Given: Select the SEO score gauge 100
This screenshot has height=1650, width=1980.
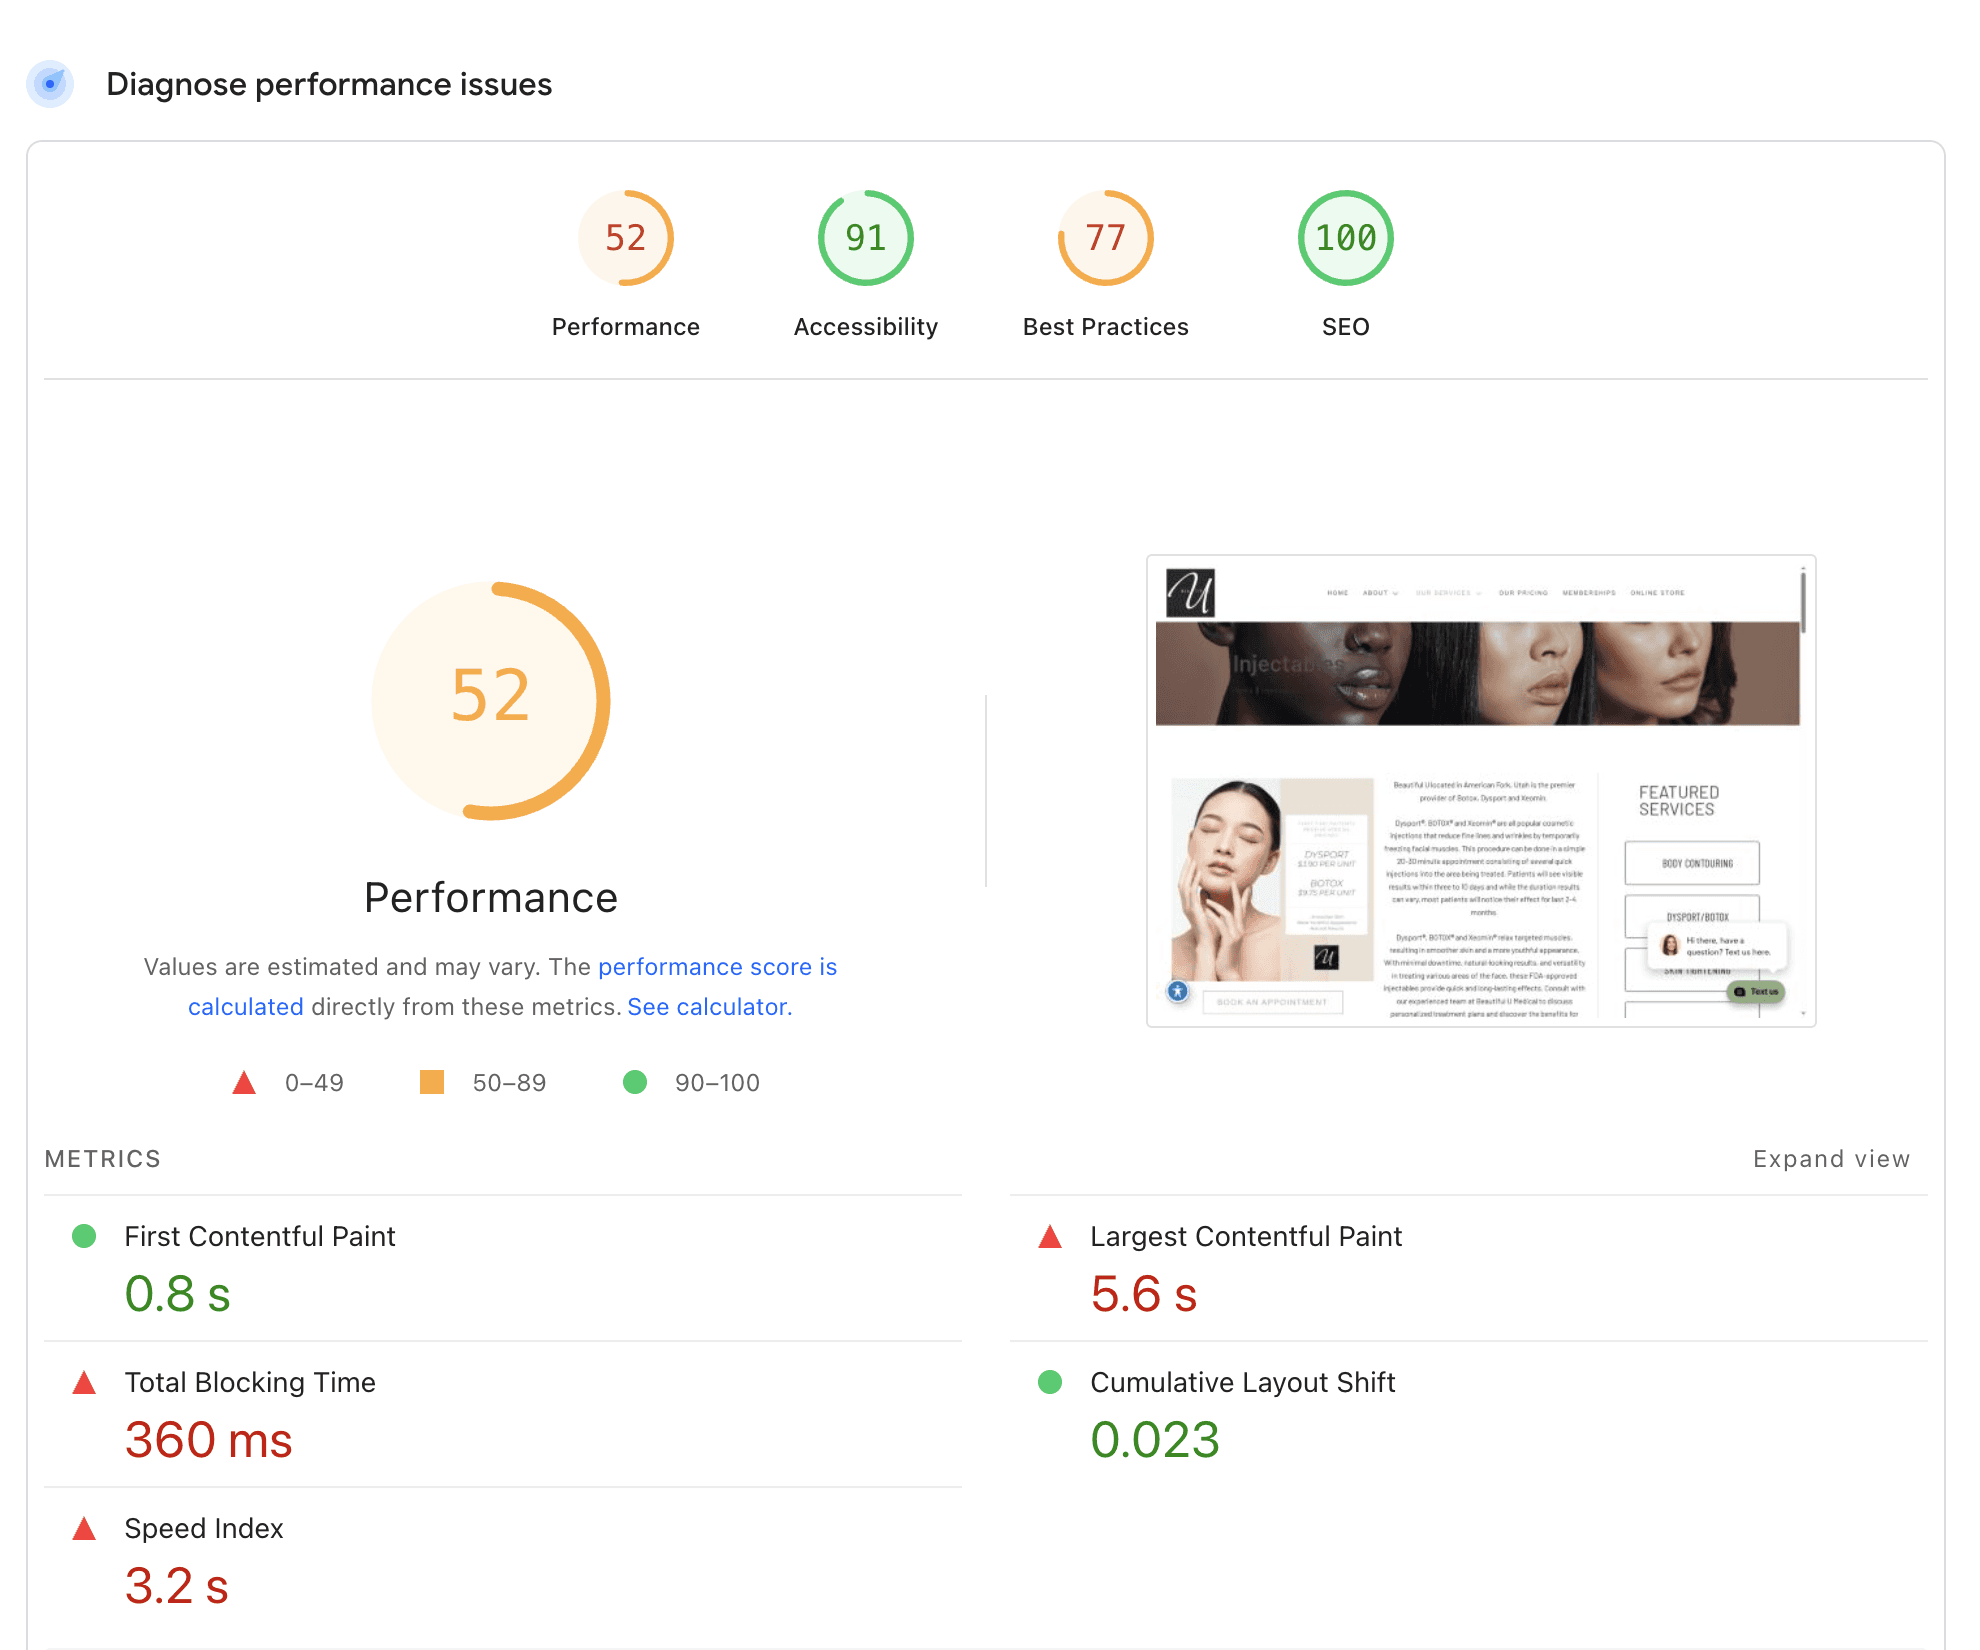Looking at the screenshot, I should 1345,238.
